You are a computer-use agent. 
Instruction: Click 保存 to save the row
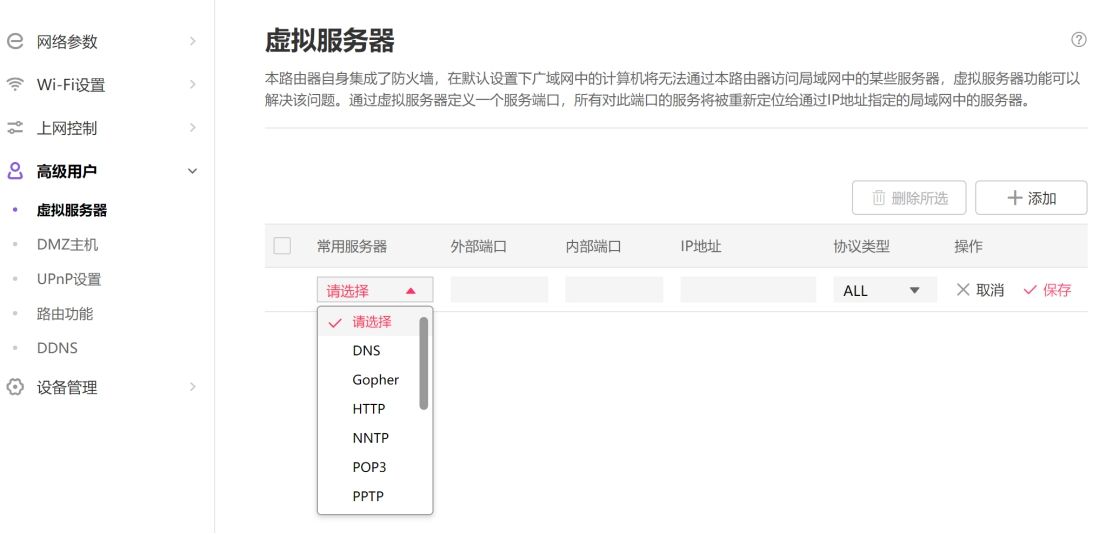[x=1047, y=289]
